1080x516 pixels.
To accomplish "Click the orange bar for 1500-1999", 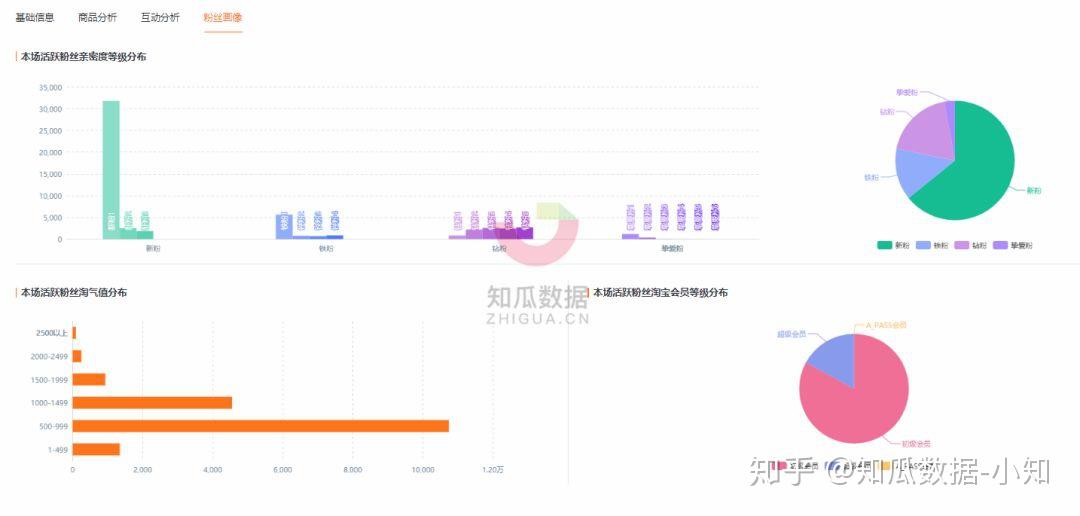I will click(x=89, y=379).
